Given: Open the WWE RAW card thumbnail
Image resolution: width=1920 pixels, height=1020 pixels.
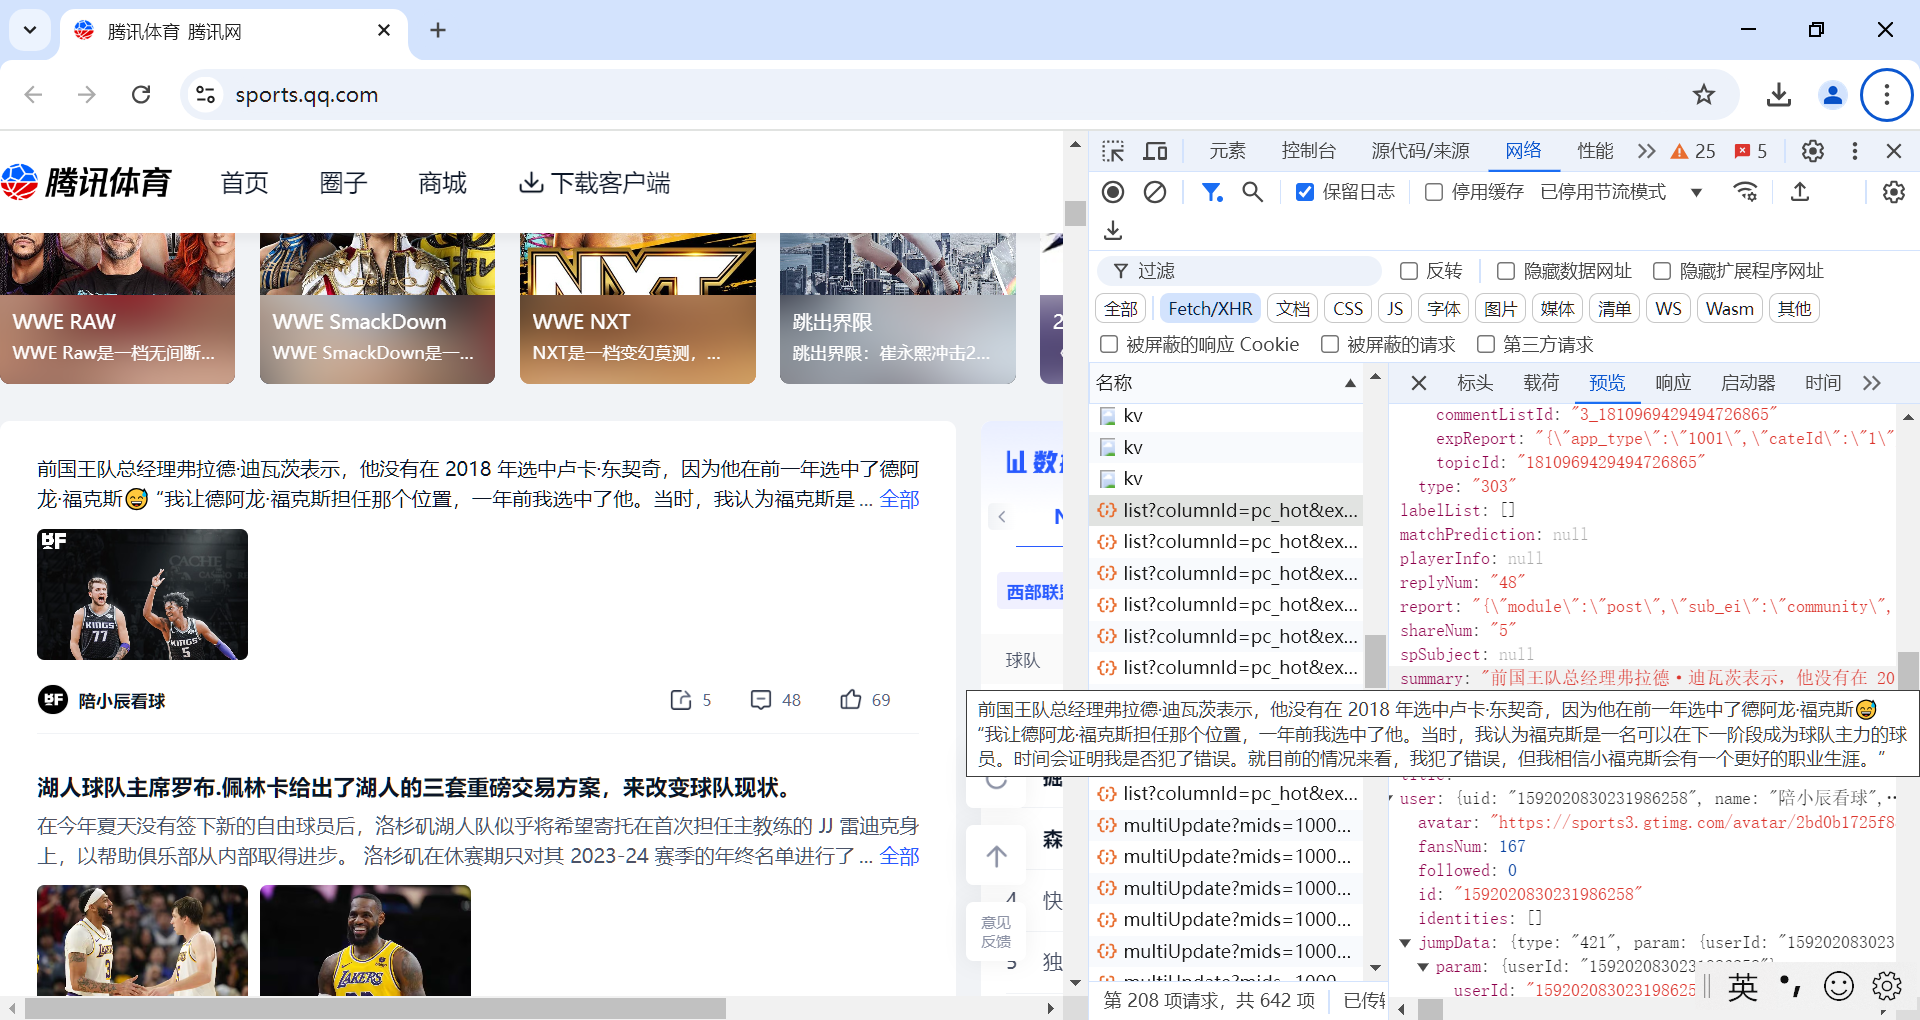Looking at the screenshot, I should 117,308.
